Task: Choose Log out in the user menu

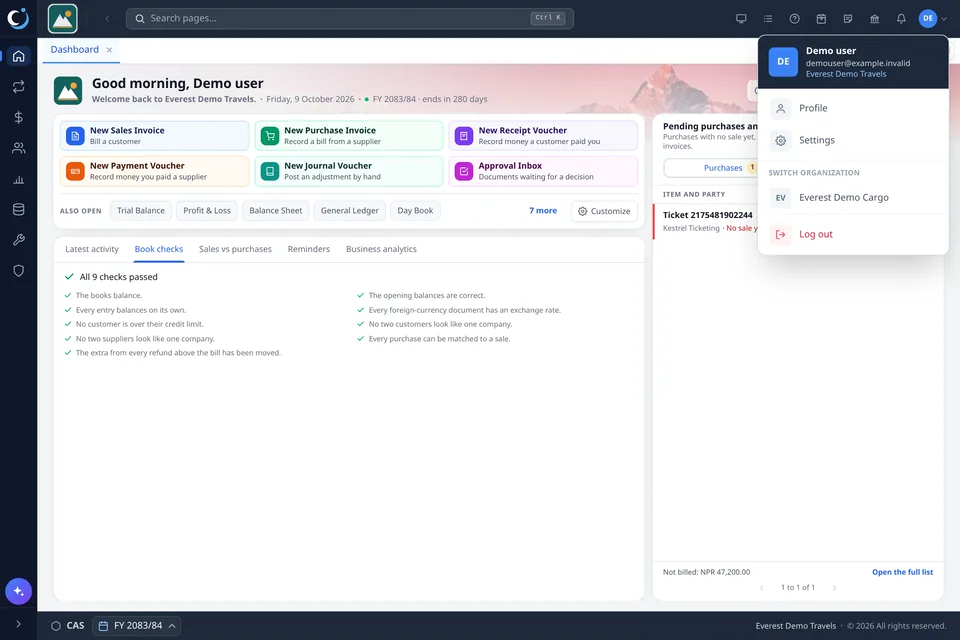Action: [853, 234]
